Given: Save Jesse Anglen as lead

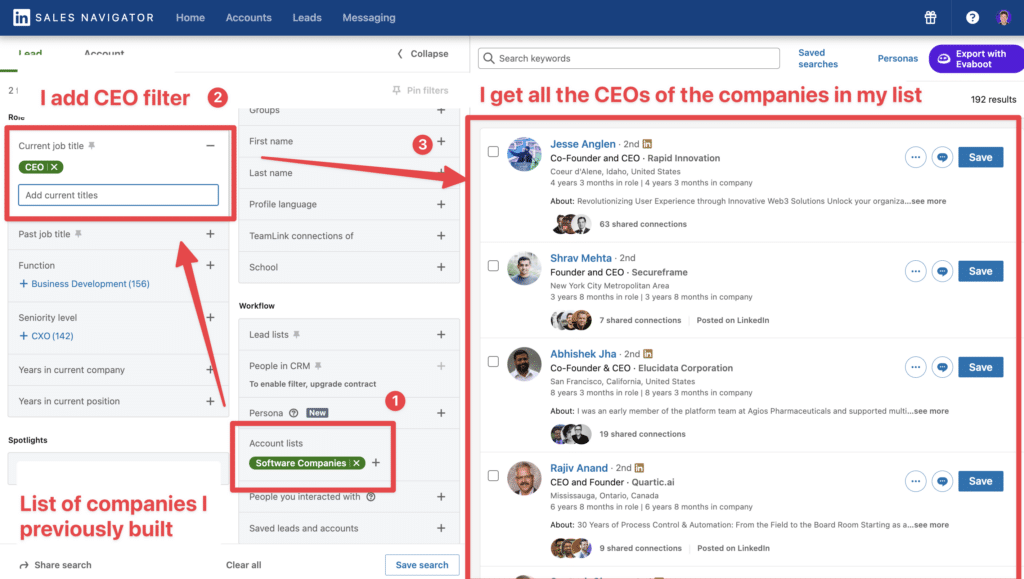Looking at the screenshot, I should [980, 157].
